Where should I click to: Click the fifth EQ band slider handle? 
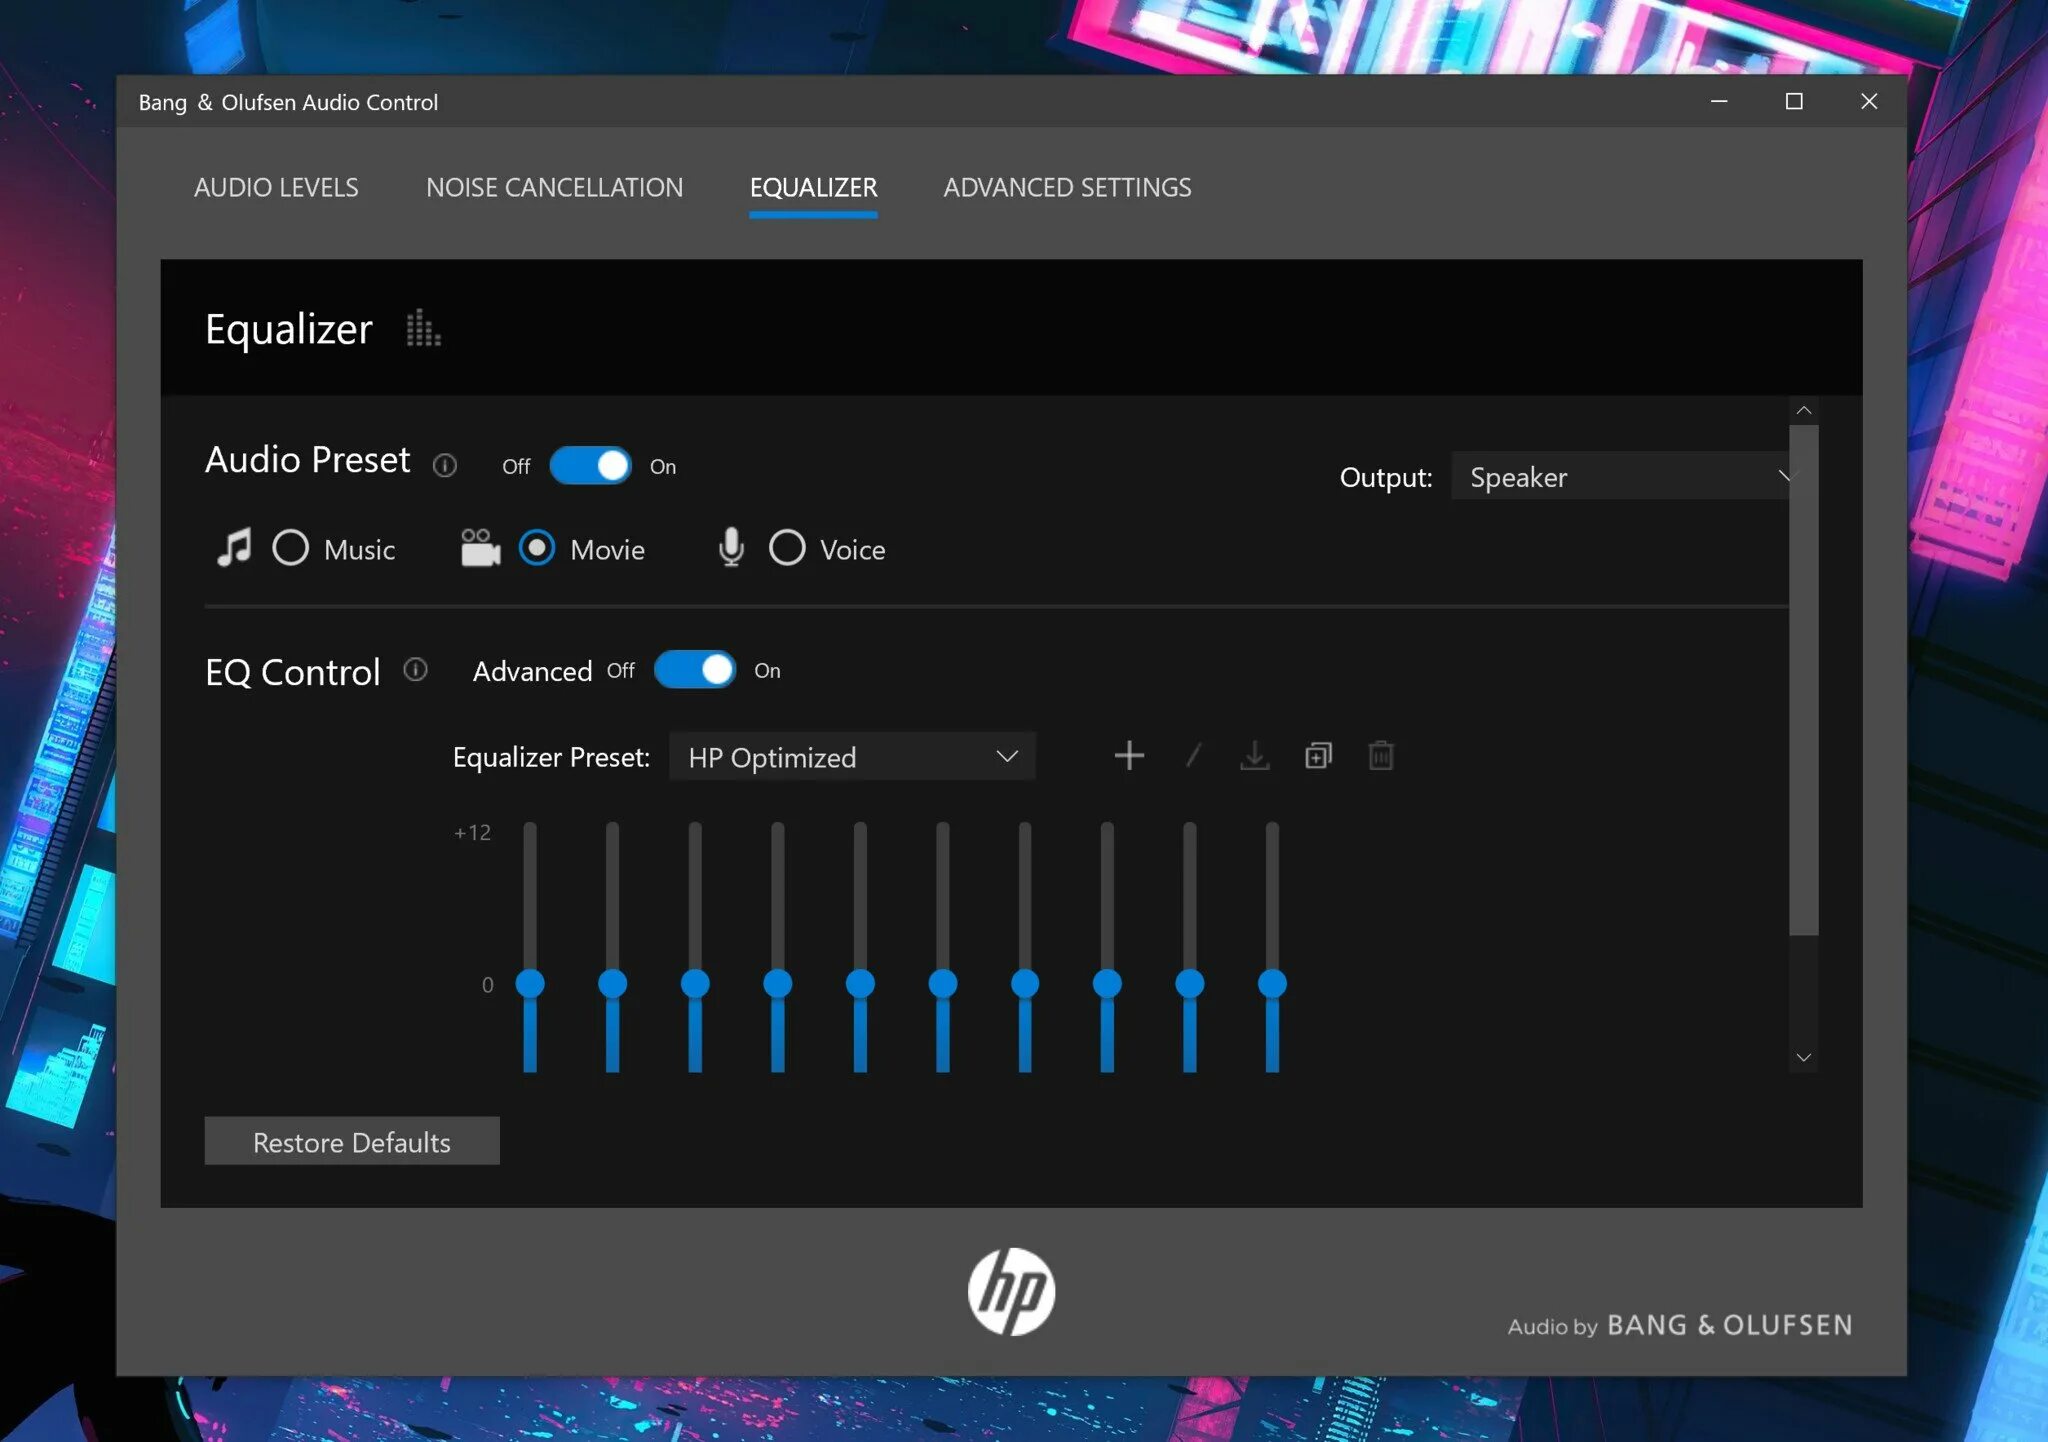pos(860,983)
